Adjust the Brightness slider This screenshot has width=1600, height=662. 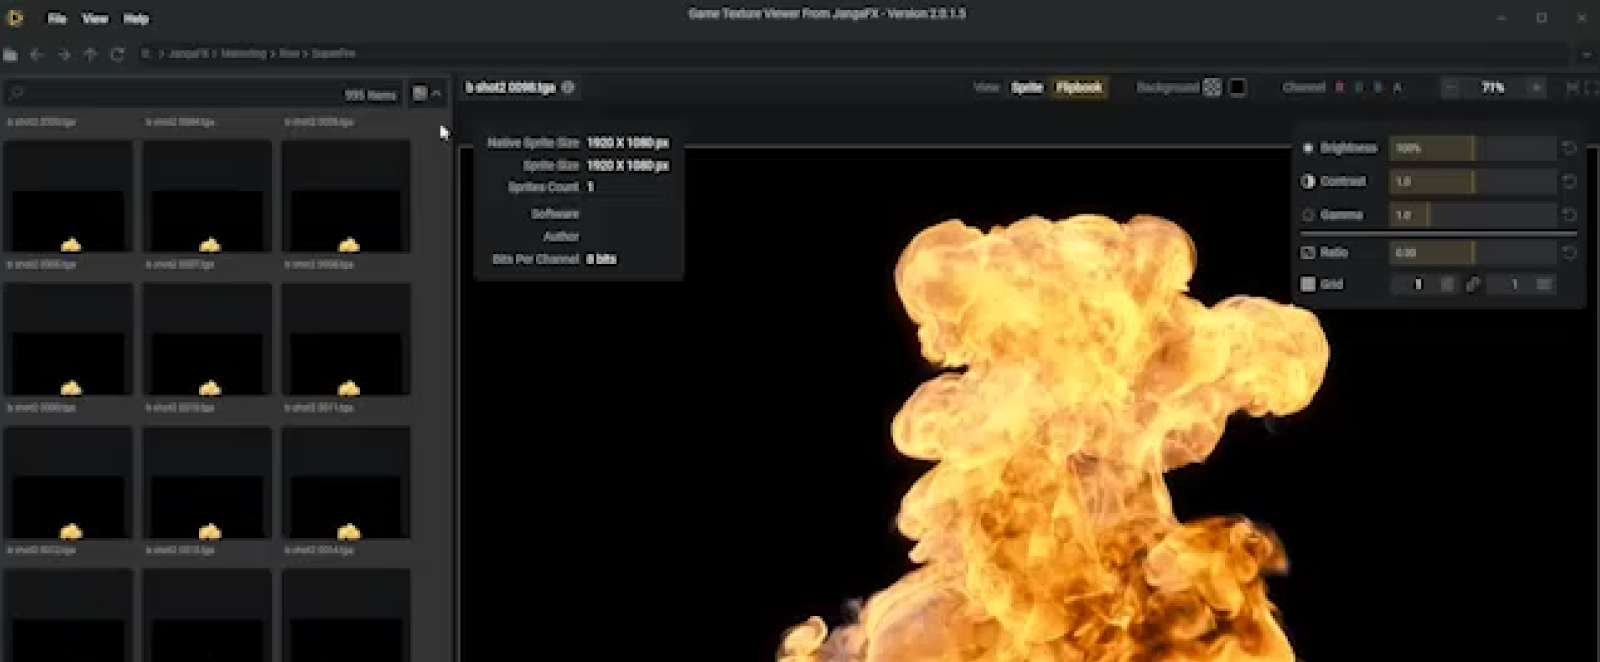pyautogui.click(x=1472, y=148)
